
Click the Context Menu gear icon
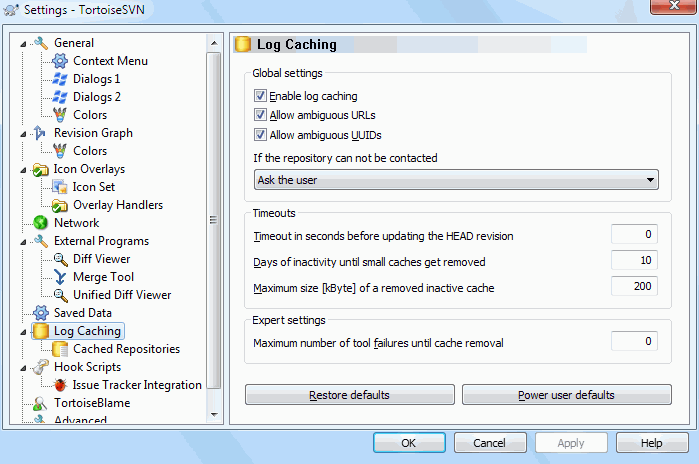click(x=60, y=61)
